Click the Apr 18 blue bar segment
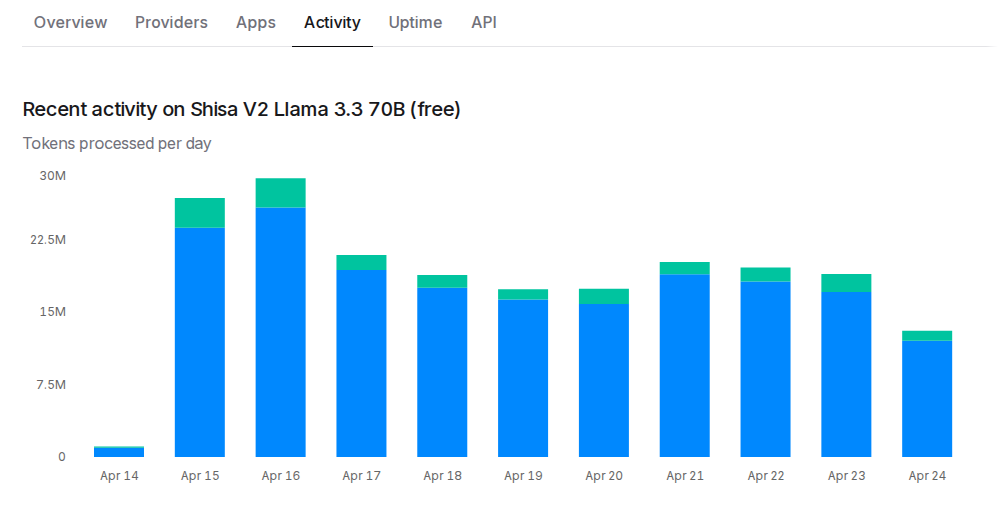 (442, 372)
